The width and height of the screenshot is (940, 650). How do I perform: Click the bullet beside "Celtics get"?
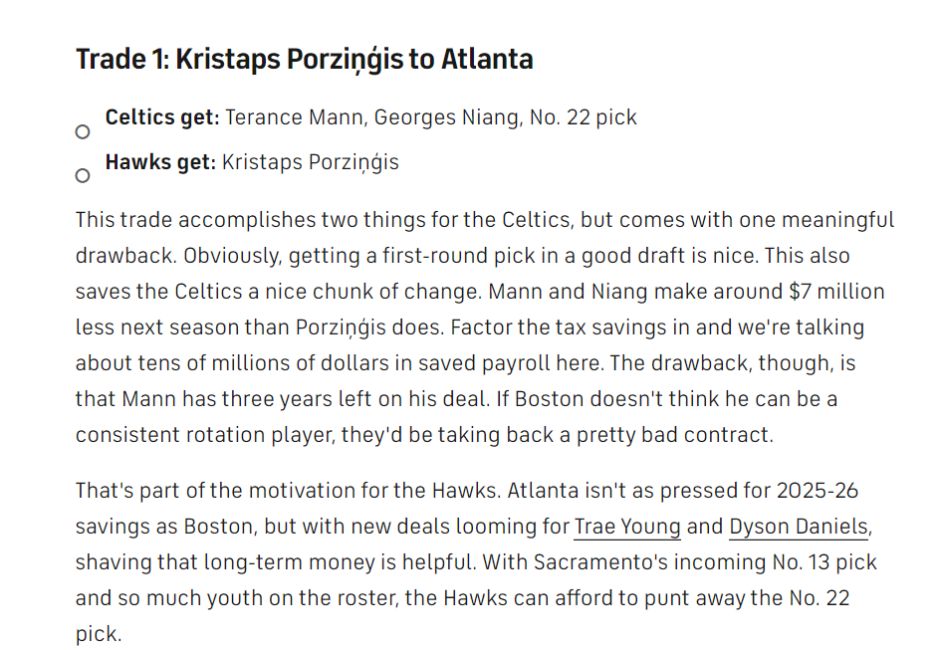point(83,132)
